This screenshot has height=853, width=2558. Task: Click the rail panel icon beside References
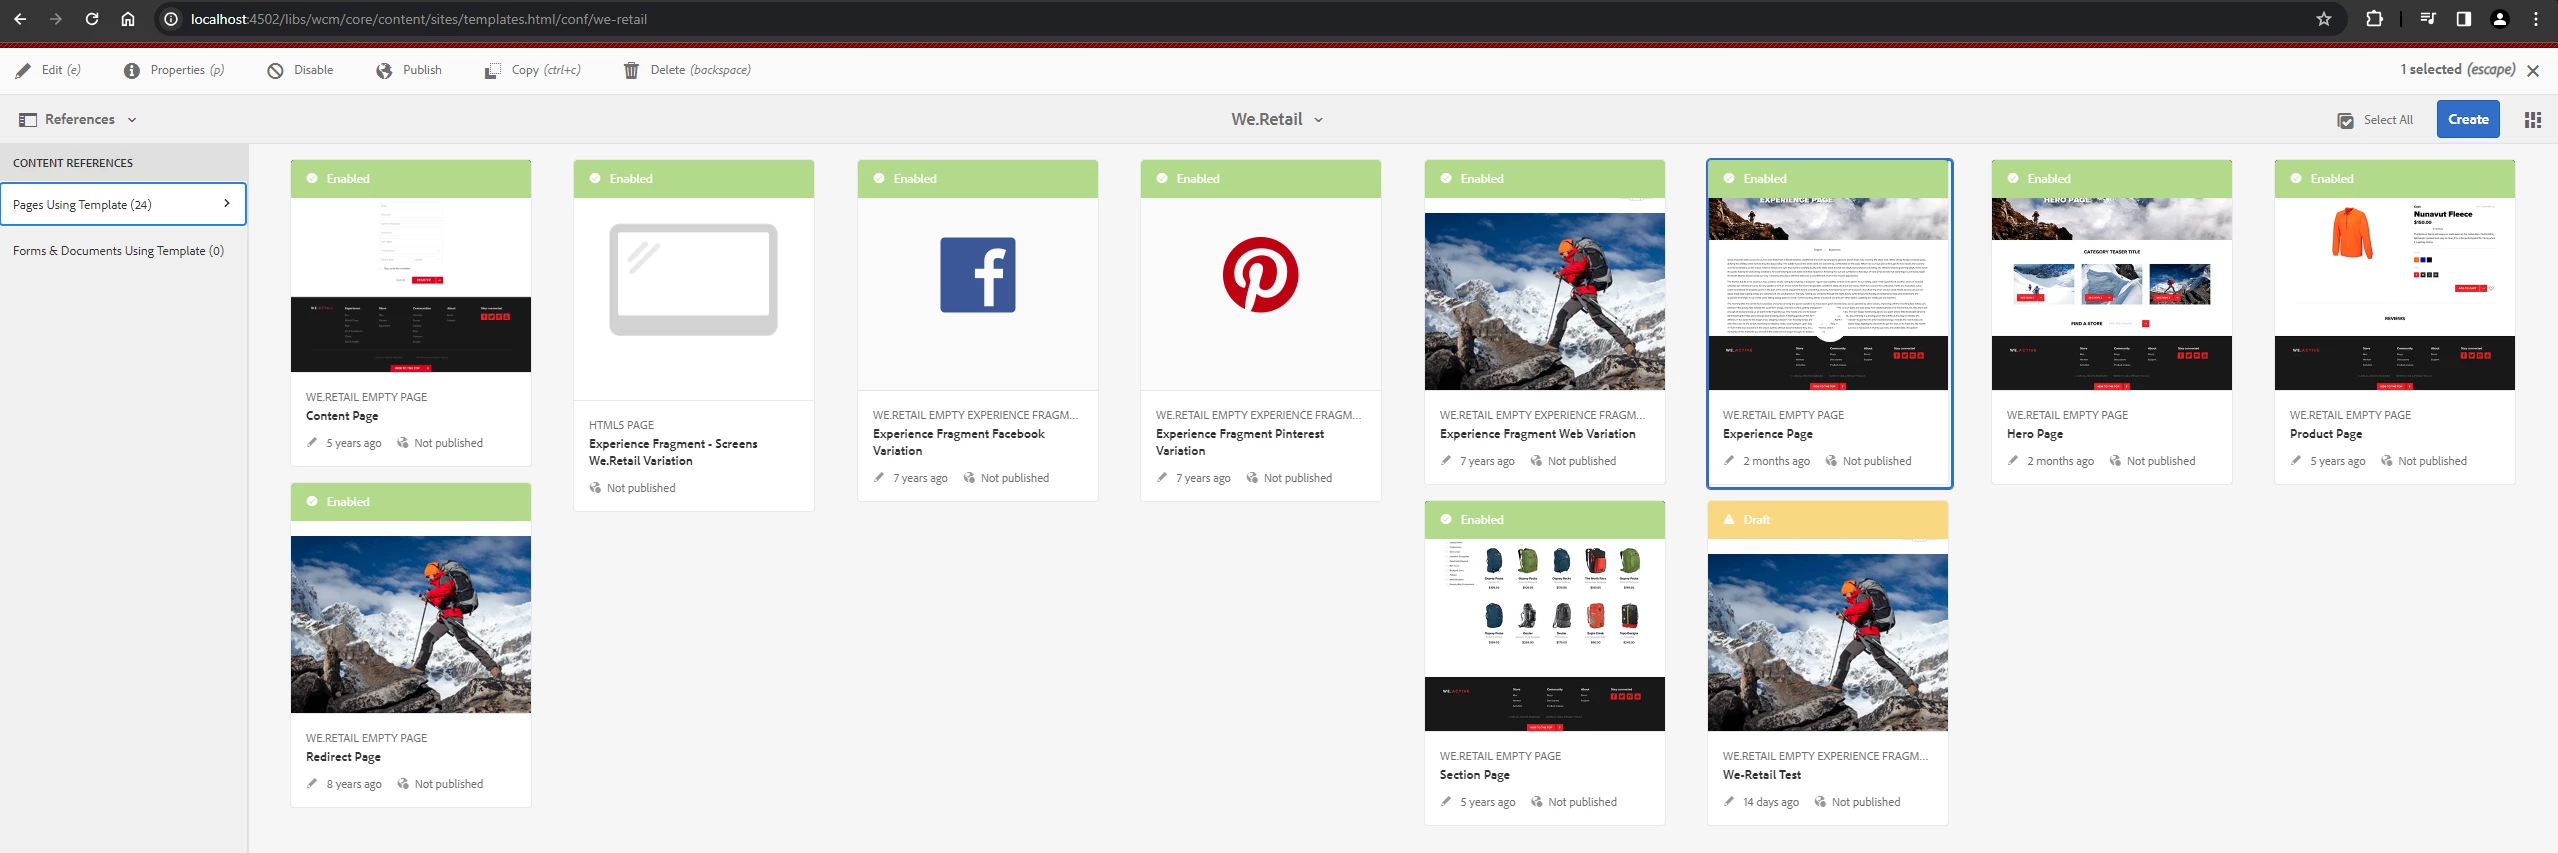pos(27,120)
